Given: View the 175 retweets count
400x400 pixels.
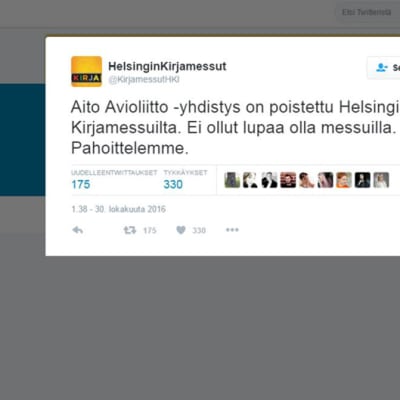Looking at the screenshot, I should tap(81, 184).
